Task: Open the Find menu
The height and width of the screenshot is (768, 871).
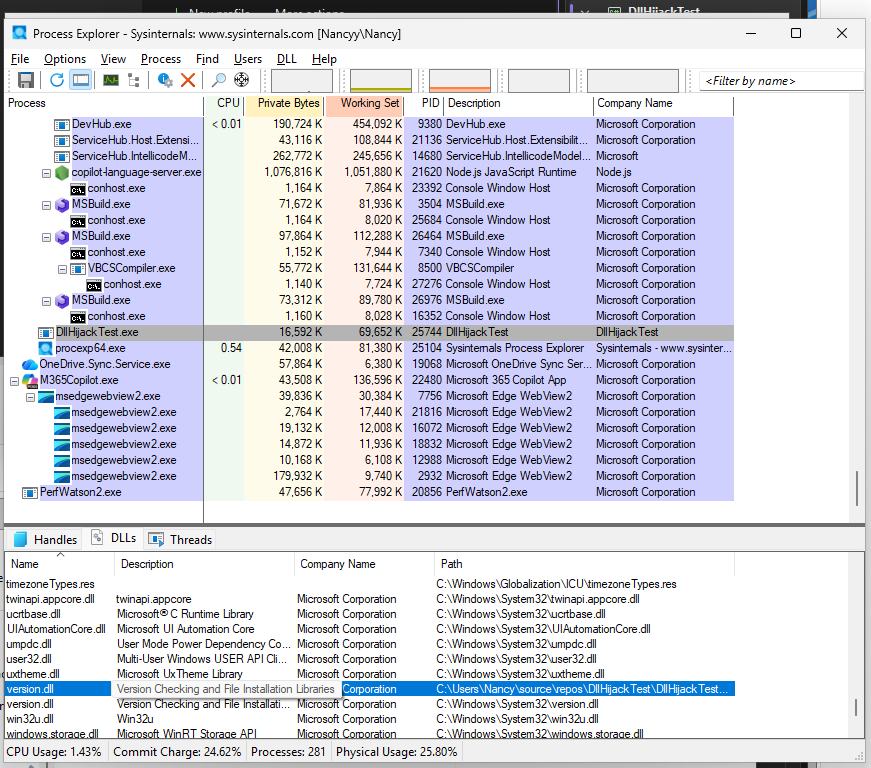Action: coord(207,59)
